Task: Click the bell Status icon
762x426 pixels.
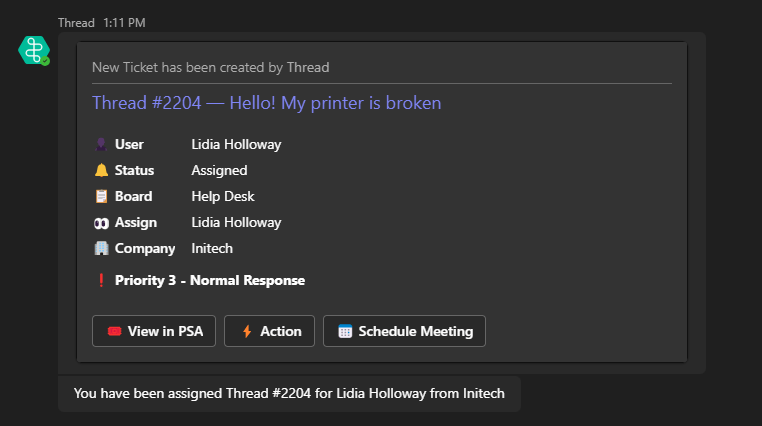Action: (x=101, y=170)
